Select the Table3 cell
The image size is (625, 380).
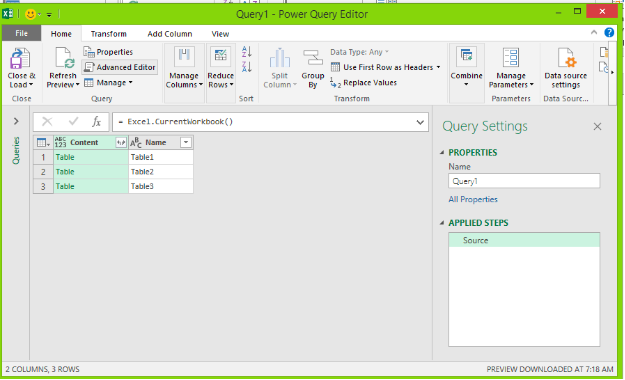(161, 186)
